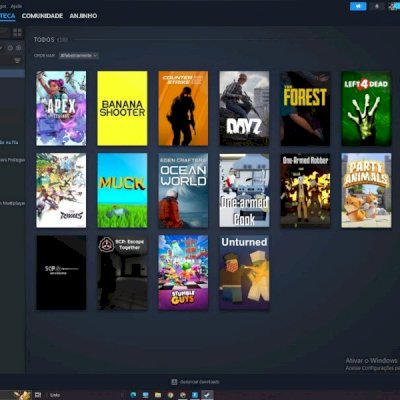
Task: Switch library to grid view icon
Action: pos(17,32)
